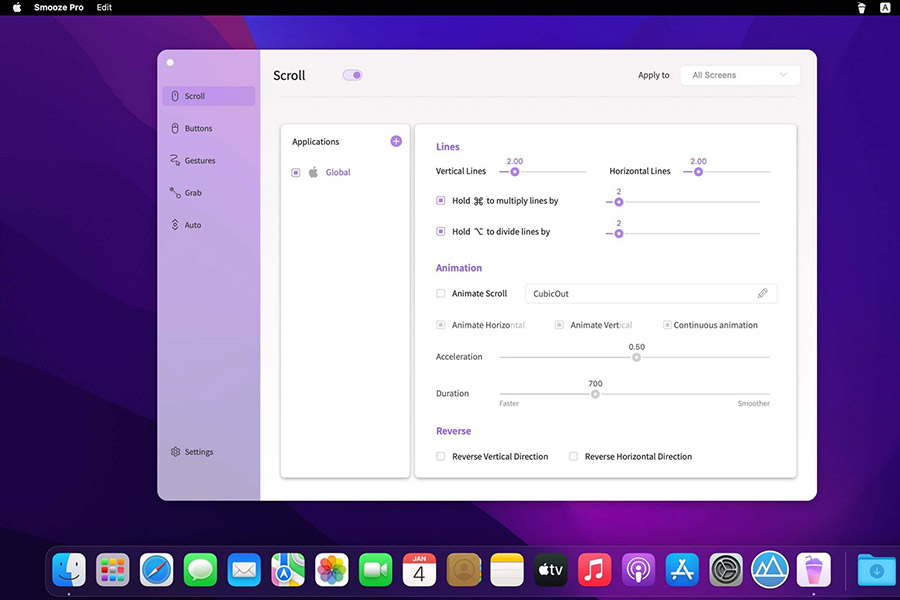Toggle the Global application checkbox
The height and width of the screenshot is (600, 900).
[296, 172]
